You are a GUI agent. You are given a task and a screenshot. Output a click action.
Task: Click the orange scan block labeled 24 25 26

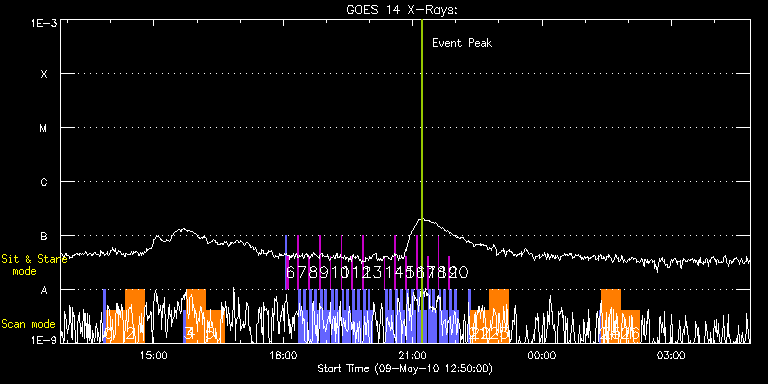coord(620,316)
